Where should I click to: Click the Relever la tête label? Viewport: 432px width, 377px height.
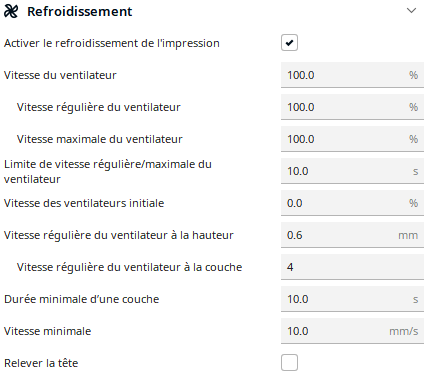coord(41,363)
